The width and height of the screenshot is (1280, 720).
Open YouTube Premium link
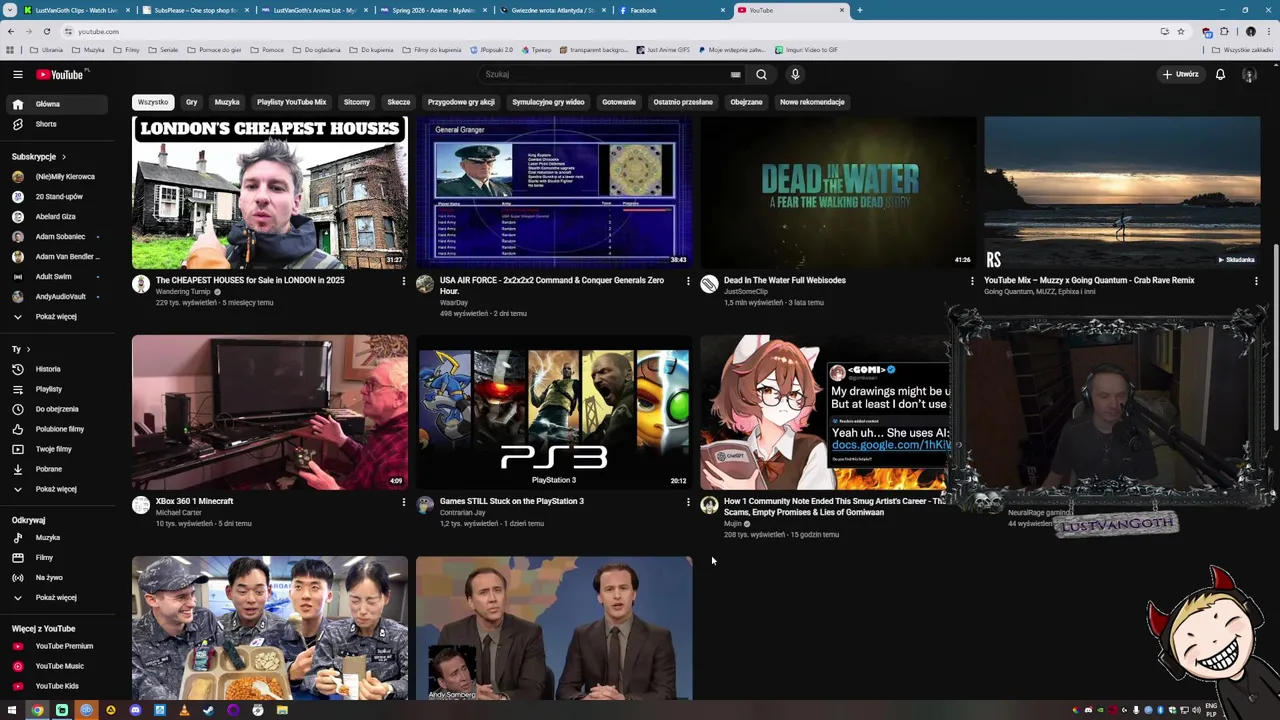58,646
